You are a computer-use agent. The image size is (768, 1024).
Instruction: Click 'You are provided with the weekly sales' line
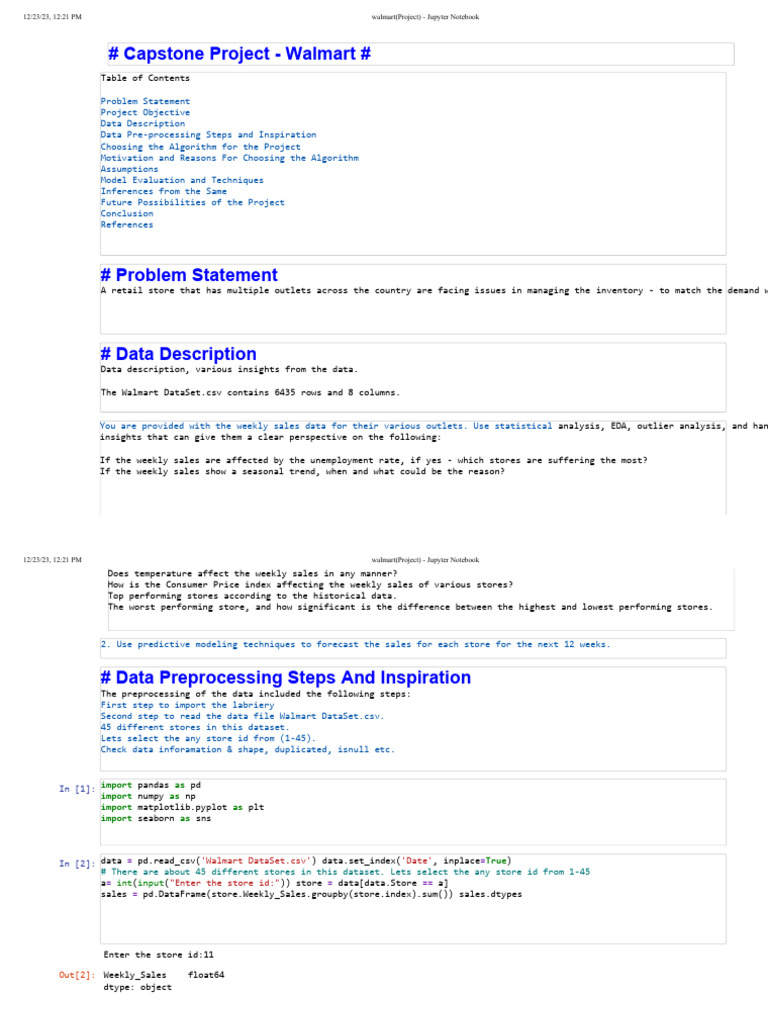click(x=434, y=426)
